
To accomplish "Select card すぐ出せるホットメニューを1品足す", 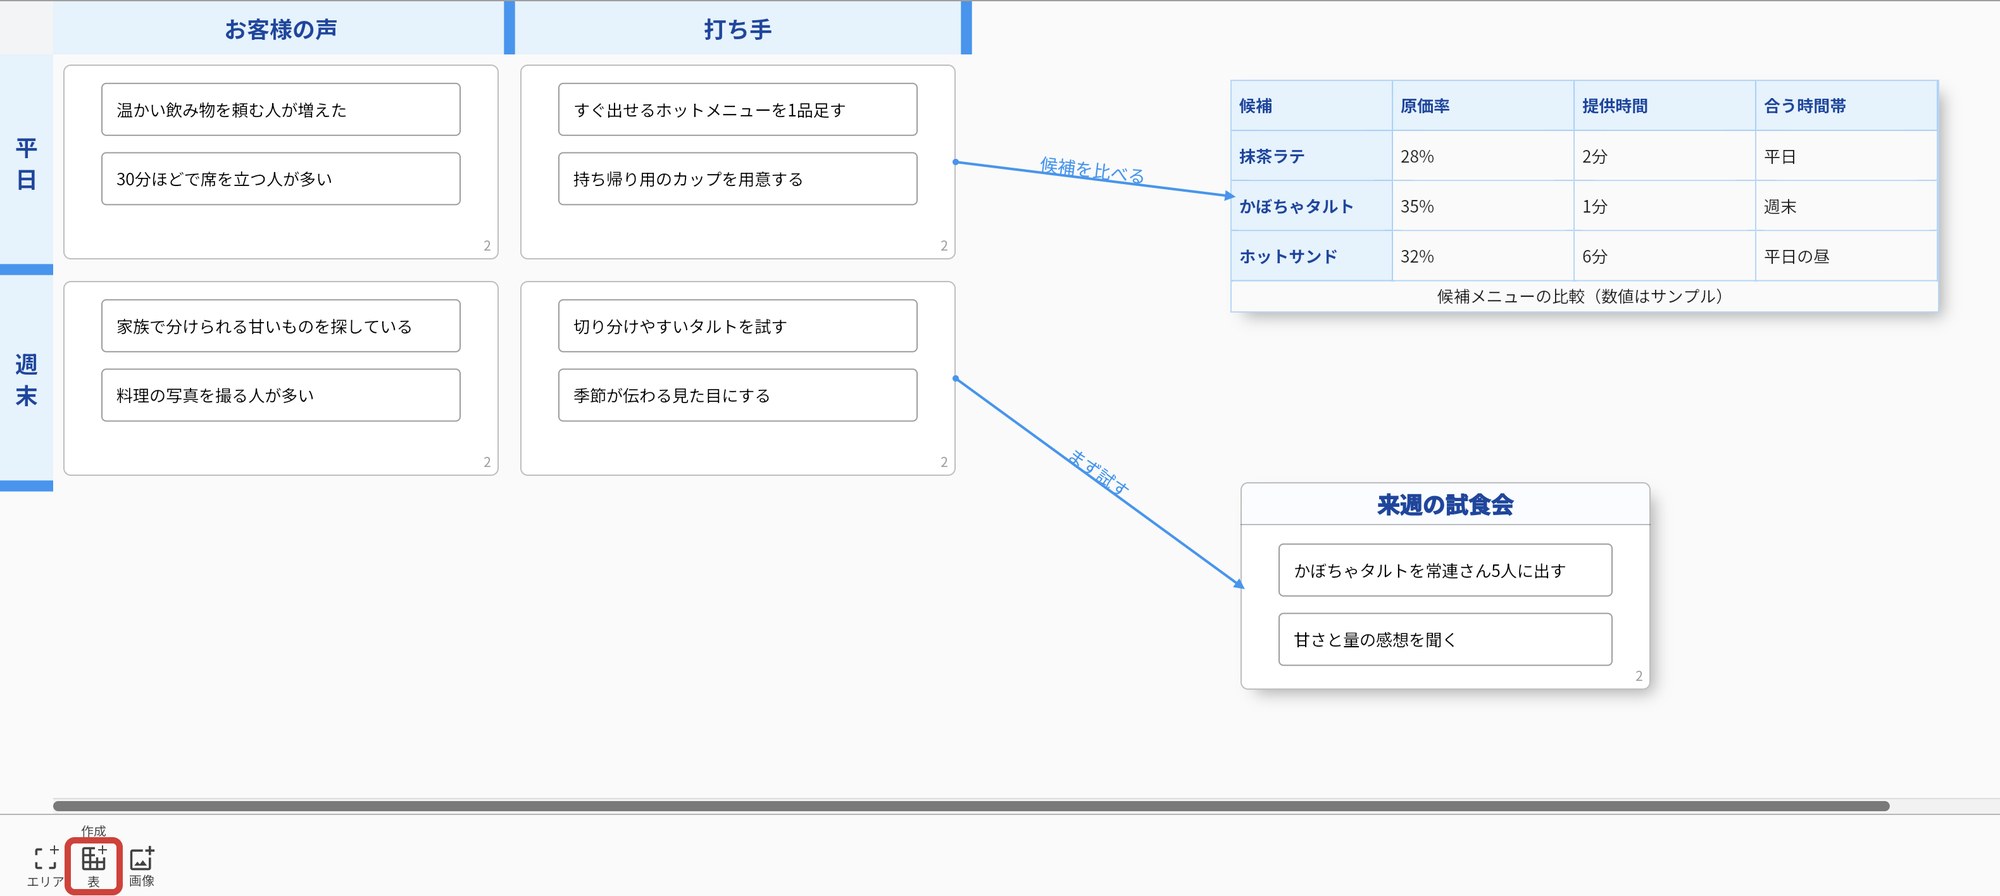I will (738, 109).
